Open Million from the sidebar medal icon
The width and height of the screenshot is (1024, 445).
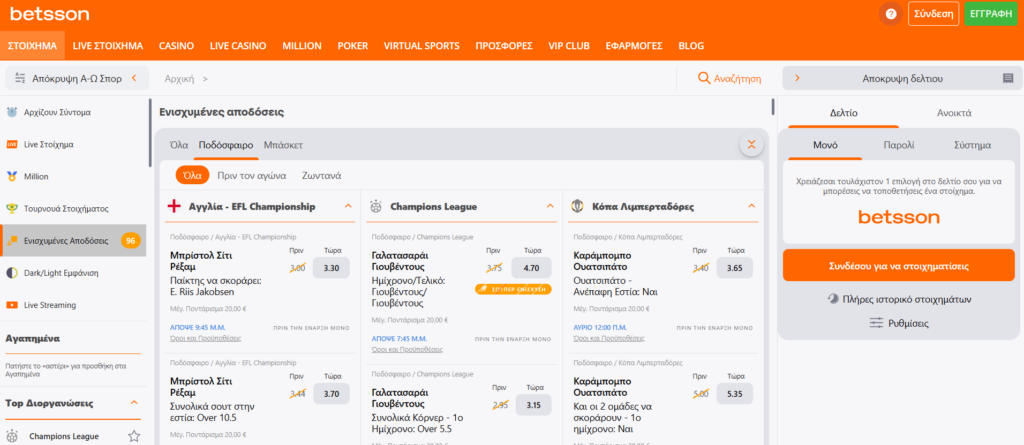tap(12, 176)
